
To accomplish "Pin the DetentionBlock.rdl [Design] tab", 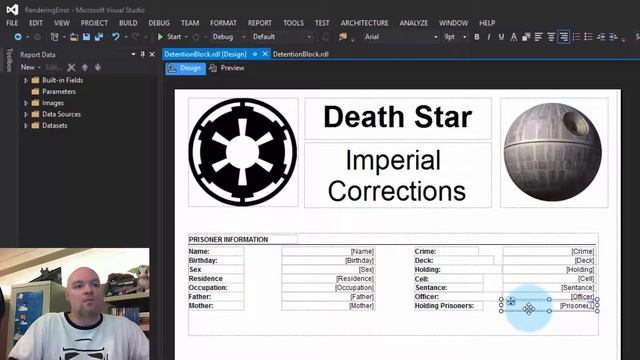I will coord(255,54).
